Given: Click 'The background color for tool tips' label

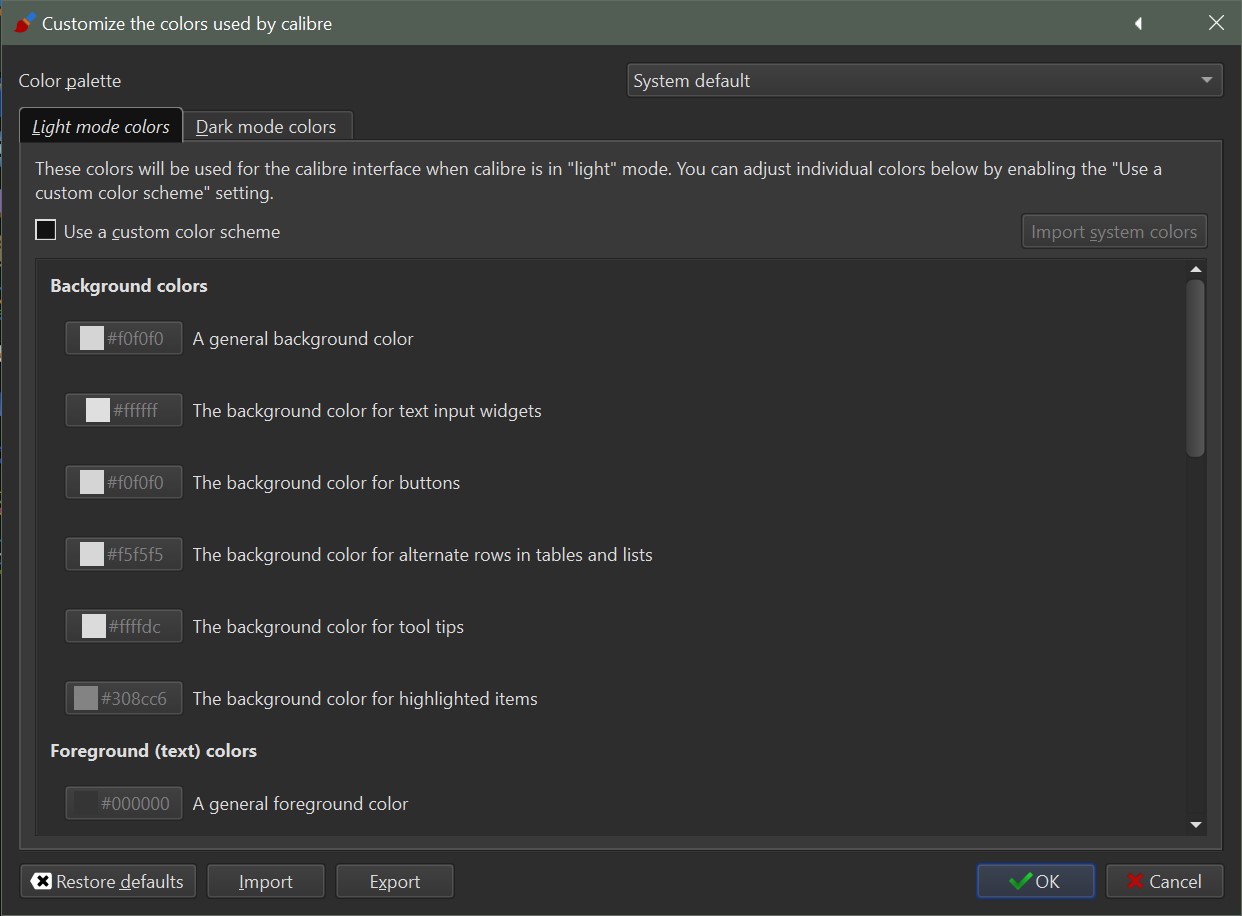Looking at the screenshot, I should (x=328, y=627).
